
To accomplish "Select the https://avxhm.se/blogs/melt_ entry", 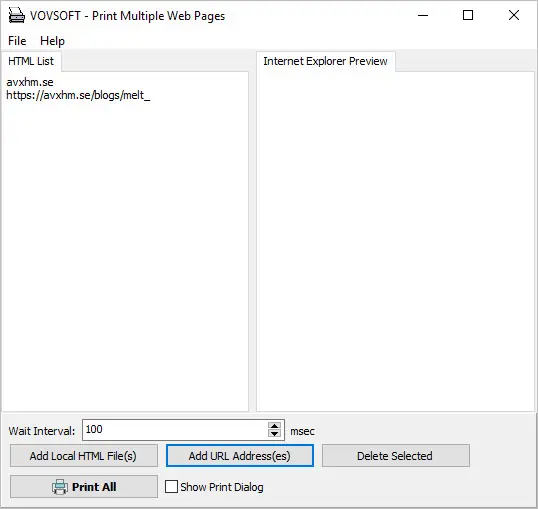I will [x=78, y=95].
